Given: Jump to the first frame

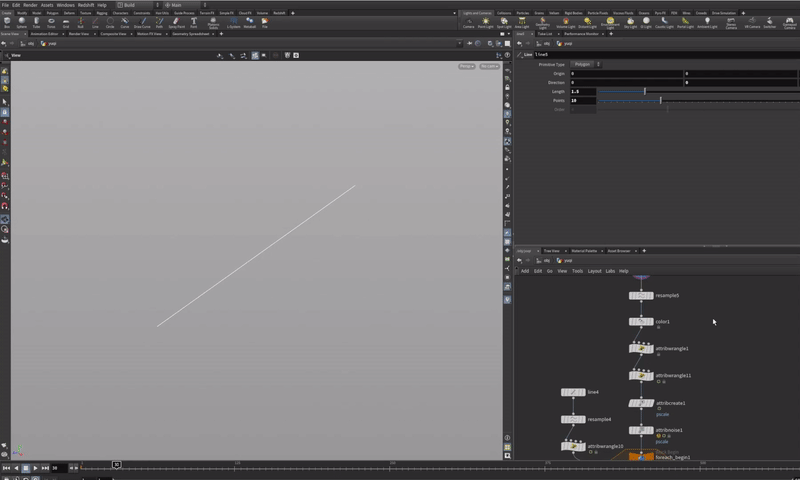Looking at the screenshot, I should click(6, 468).
